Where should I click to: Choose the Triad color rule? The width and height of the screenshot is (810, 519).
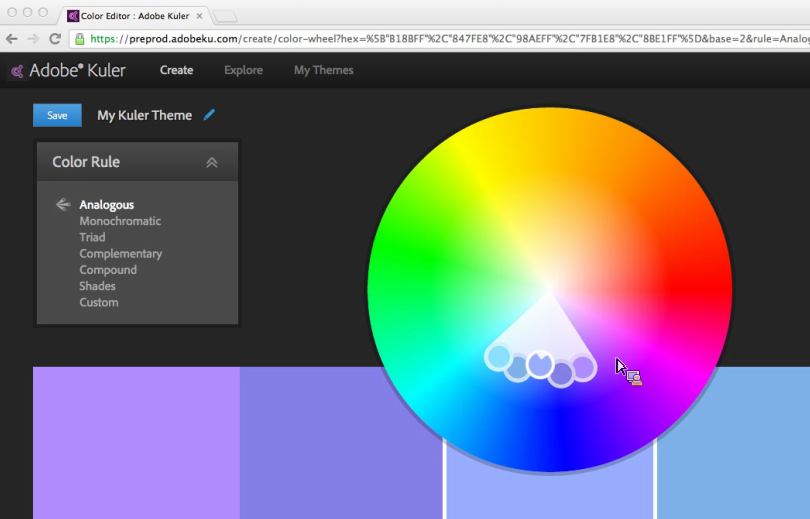tap(92, 238)
